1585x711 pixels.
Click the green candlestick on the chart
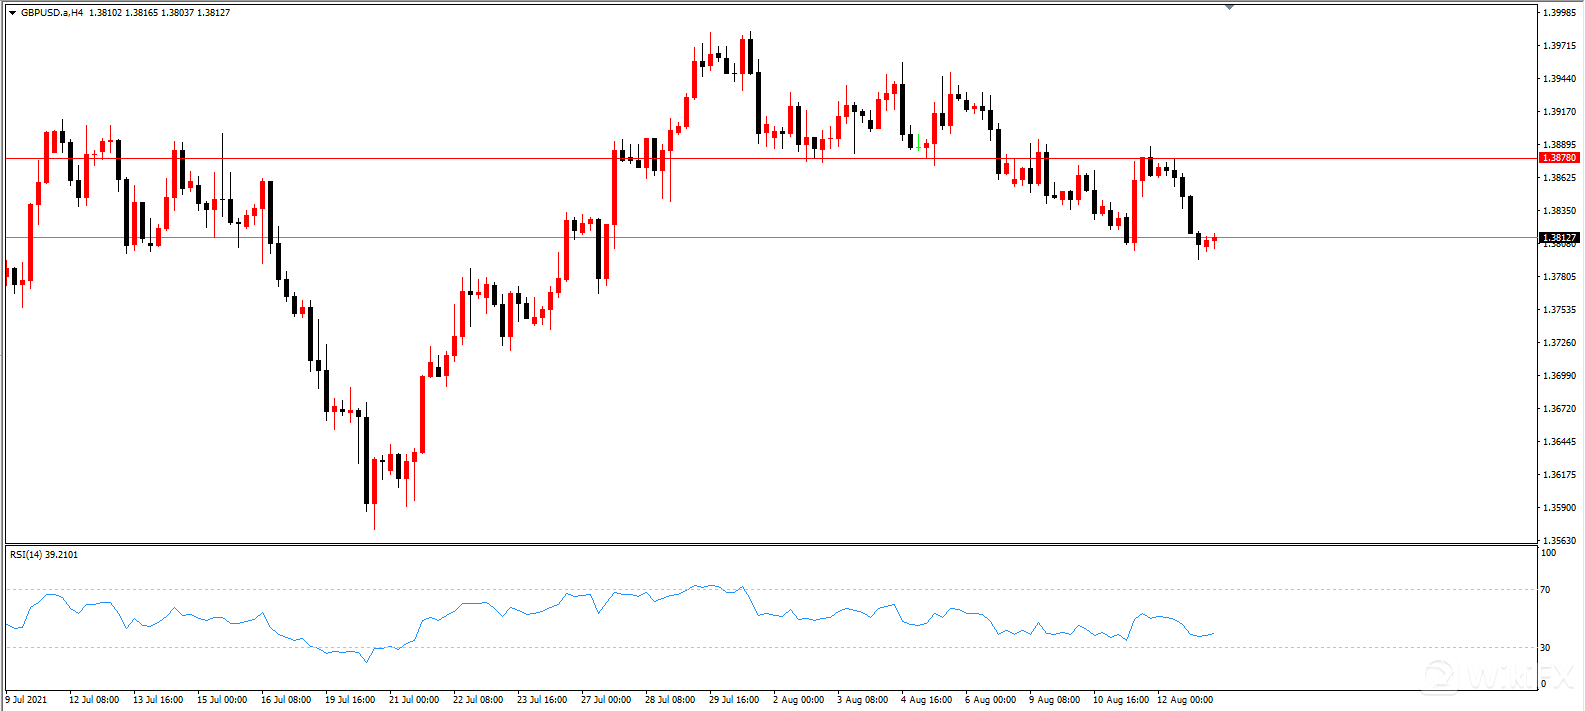click(x=918, y=143)
